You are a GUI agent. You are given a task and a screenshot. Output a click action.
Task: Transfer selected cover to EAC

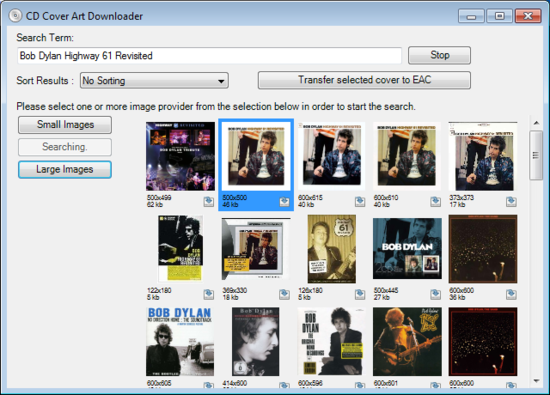point(364,80)
